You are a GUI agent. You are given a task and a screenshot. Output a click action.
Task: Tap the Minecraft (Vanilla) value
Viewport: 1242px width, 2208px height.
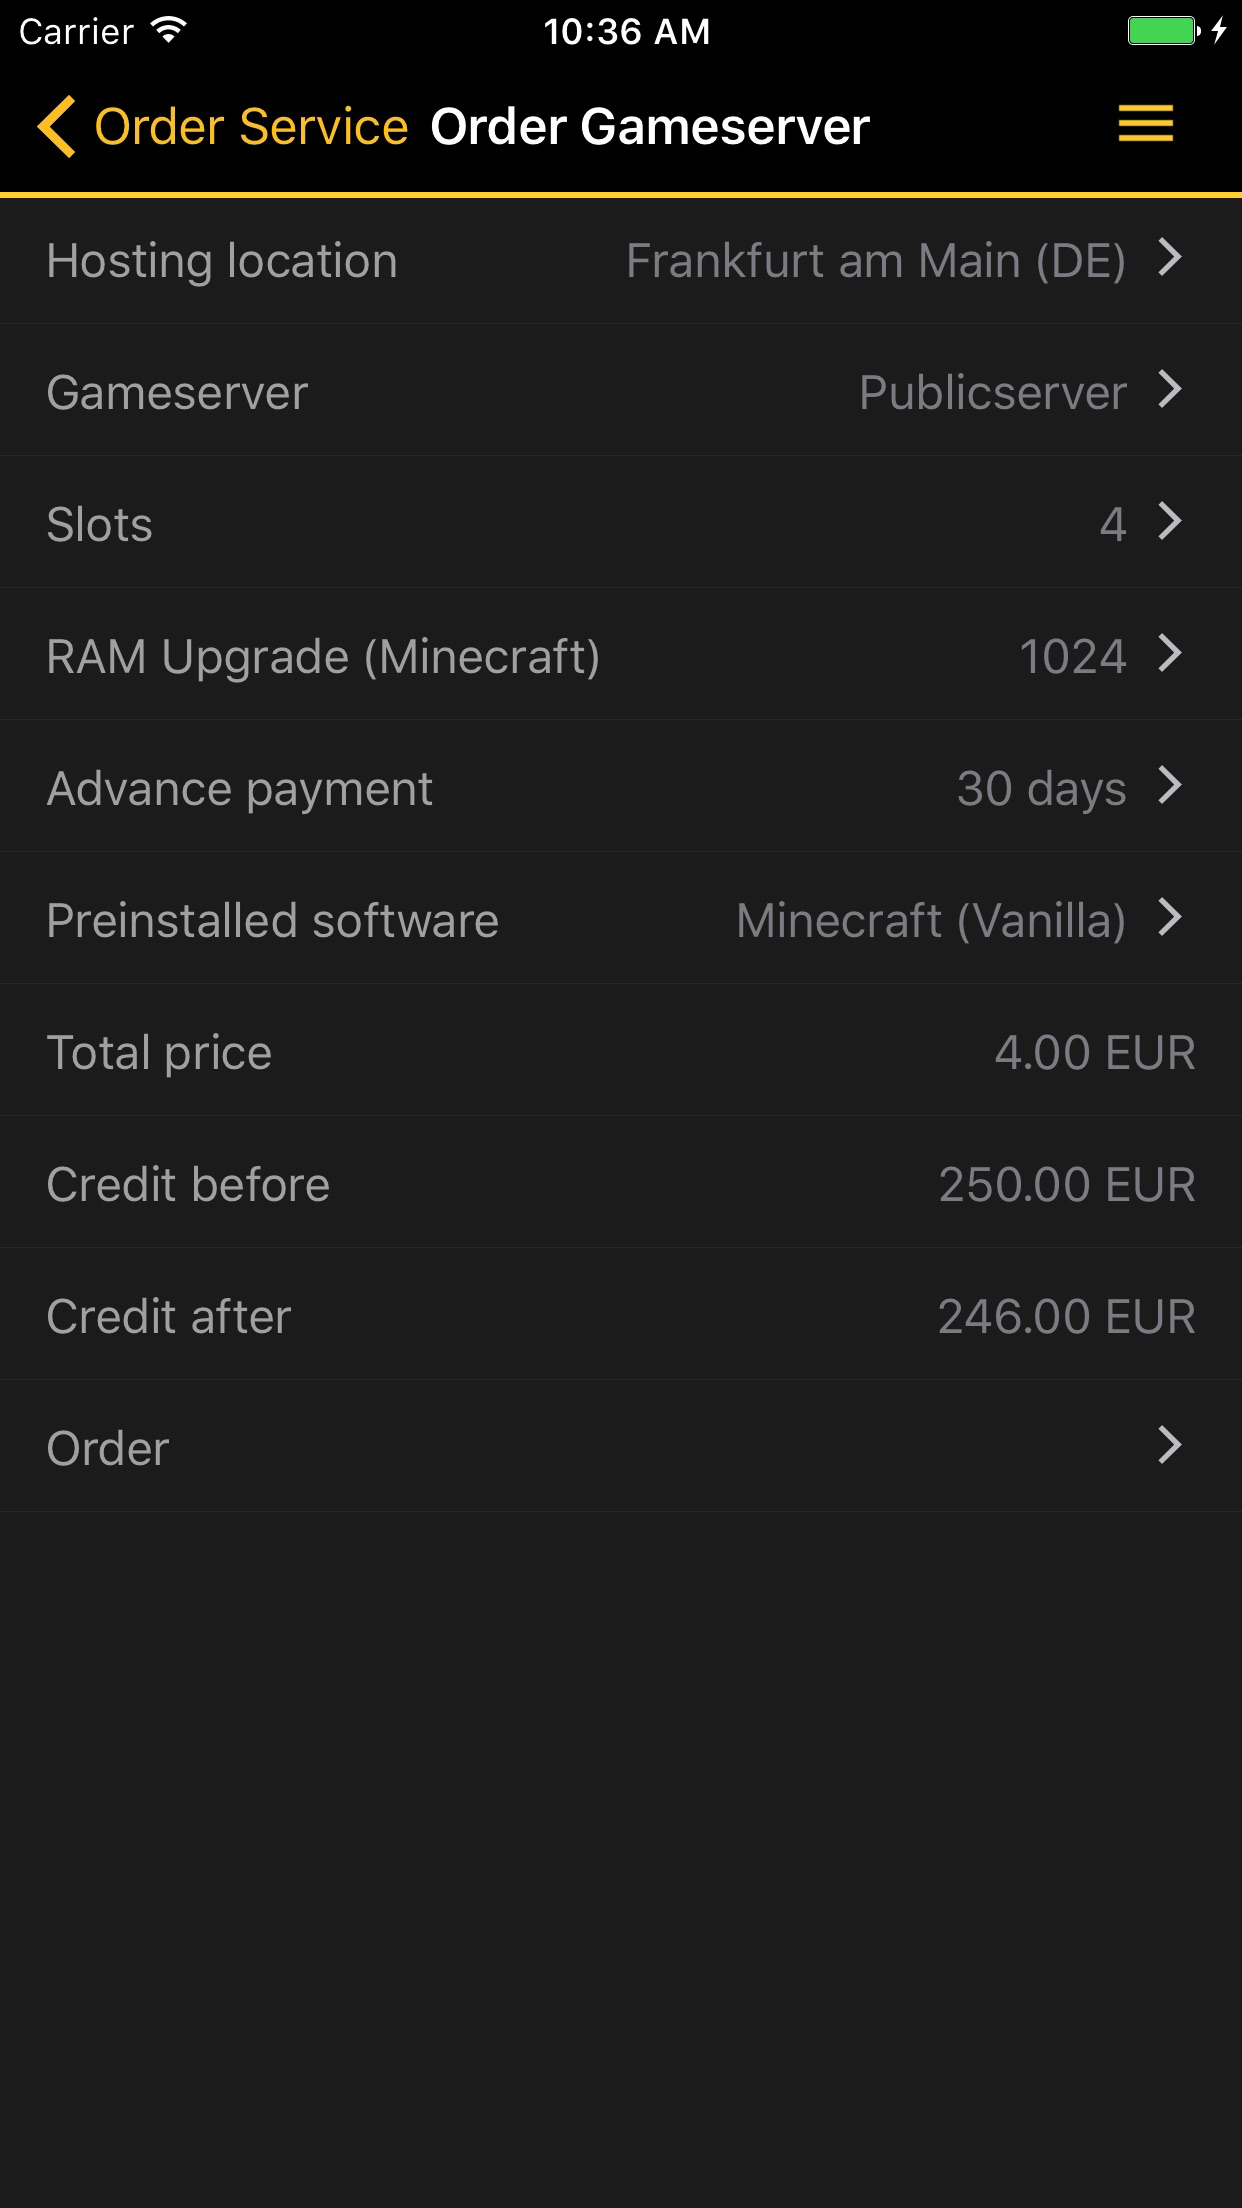click(930, 920)
